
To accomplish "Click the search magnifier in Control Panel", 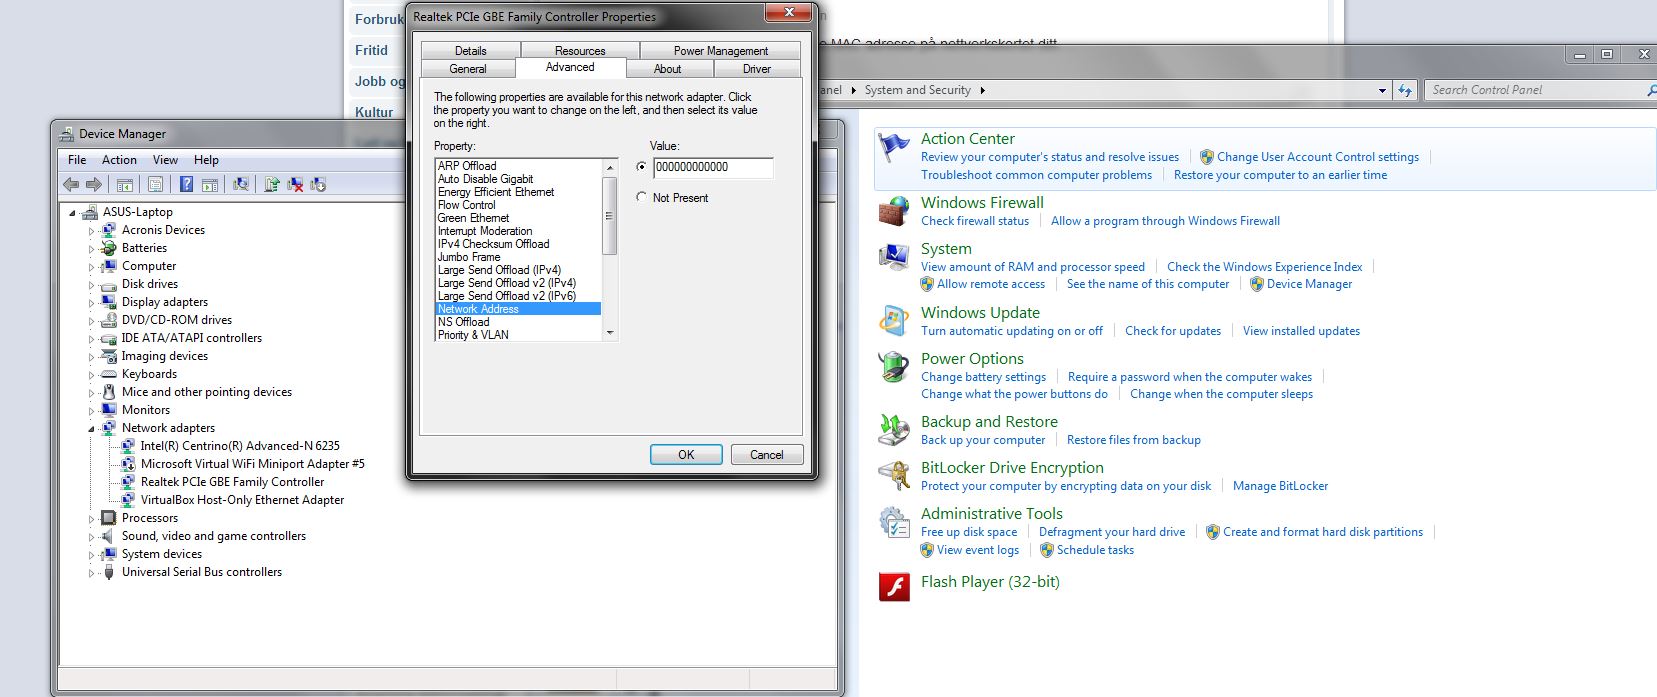I will click(1651, 90).
